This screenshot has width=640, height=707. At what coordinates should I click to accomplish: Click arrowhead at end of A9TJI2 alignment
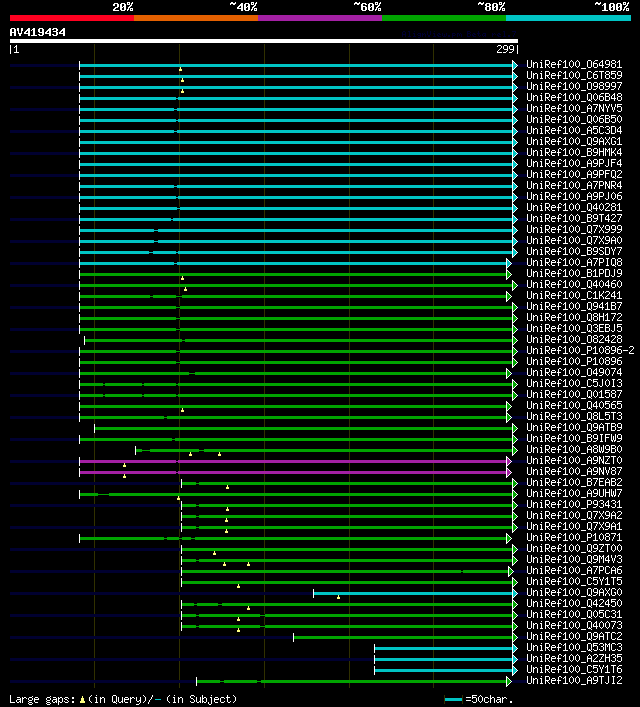(x=509, y=681)
